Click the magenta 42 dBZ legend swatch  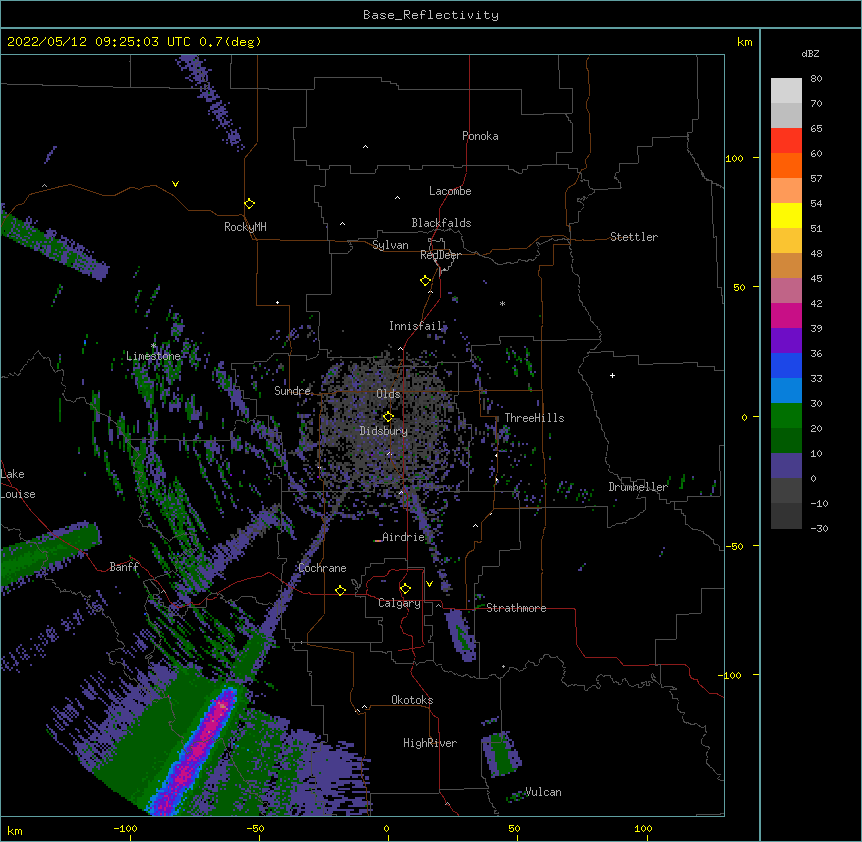(786, 315)
